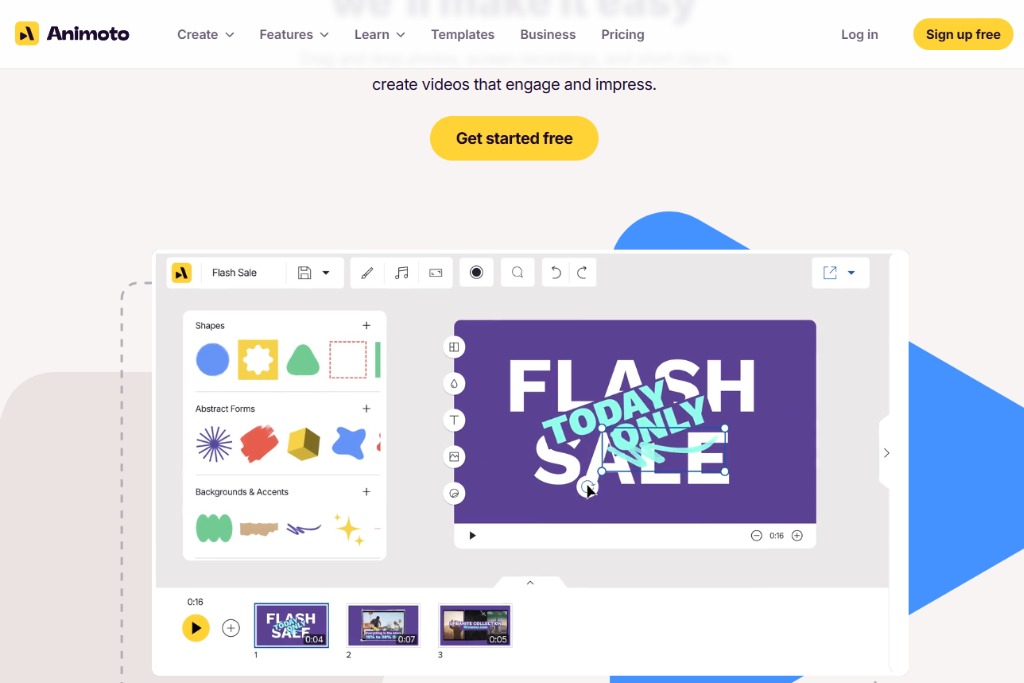Select the text tool icon beside canvas
The width and height of the screenshot is (1024, 683).
[x=454, y=420]
